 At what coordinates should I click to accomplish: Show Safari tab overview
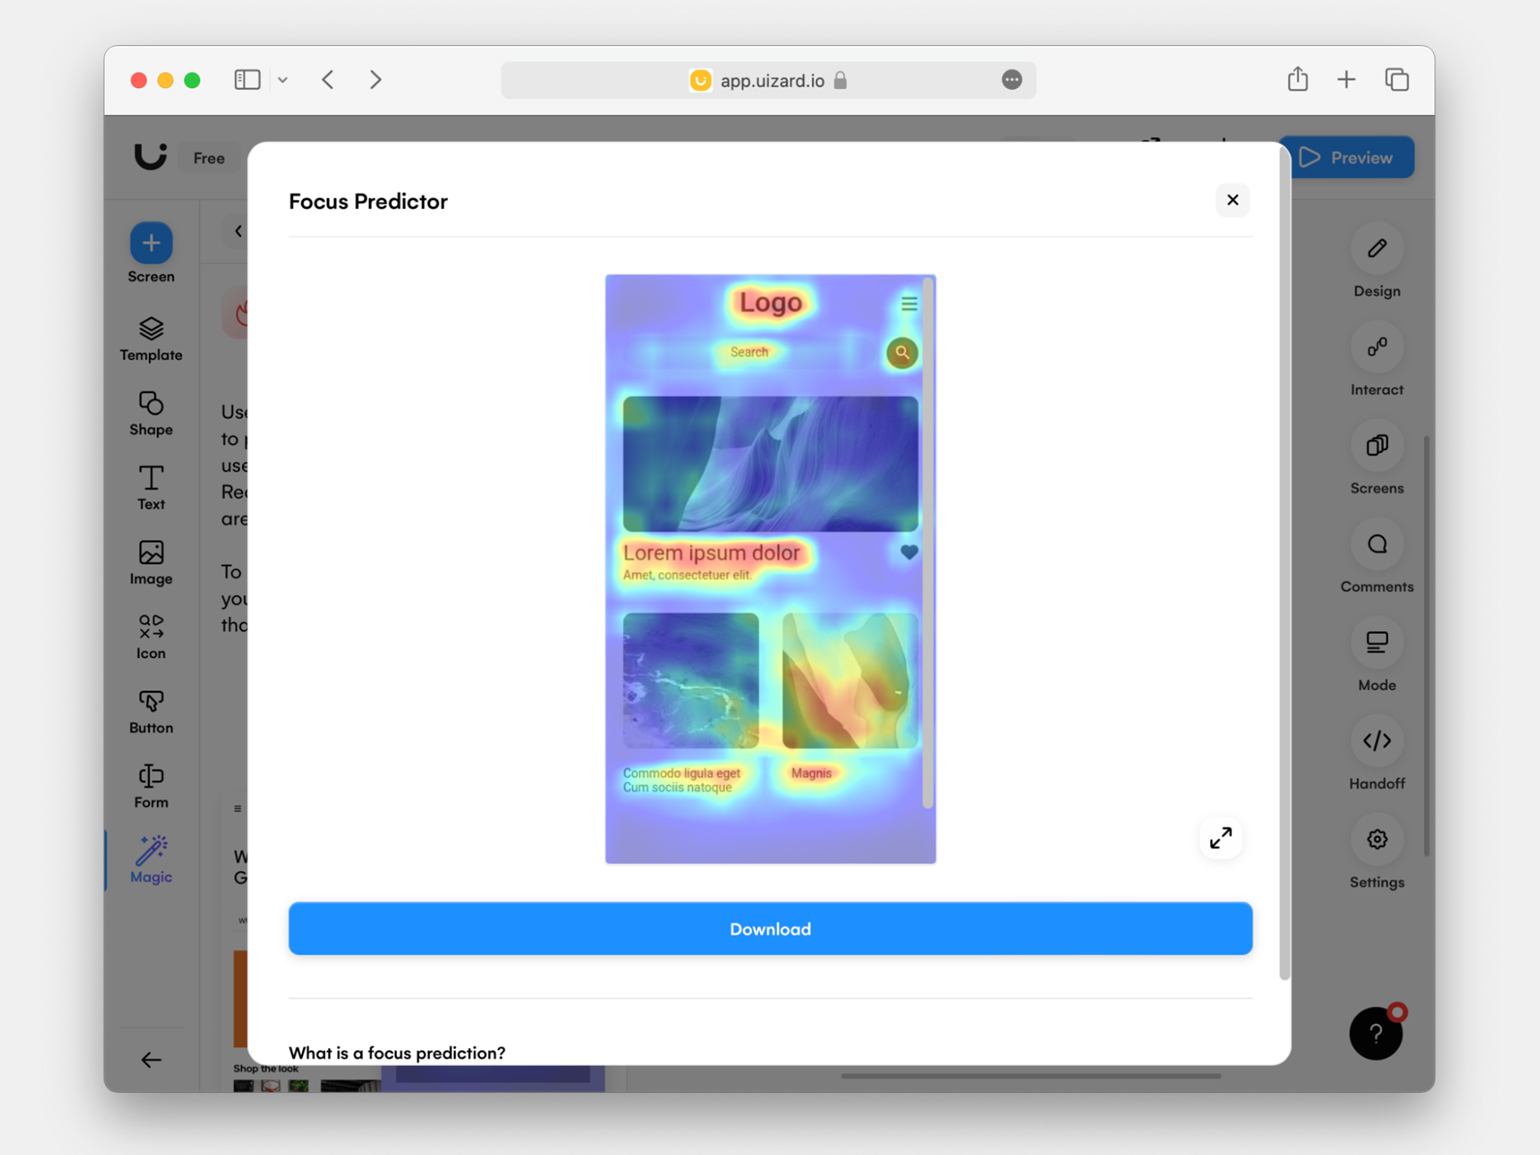tap(1397, 80)
